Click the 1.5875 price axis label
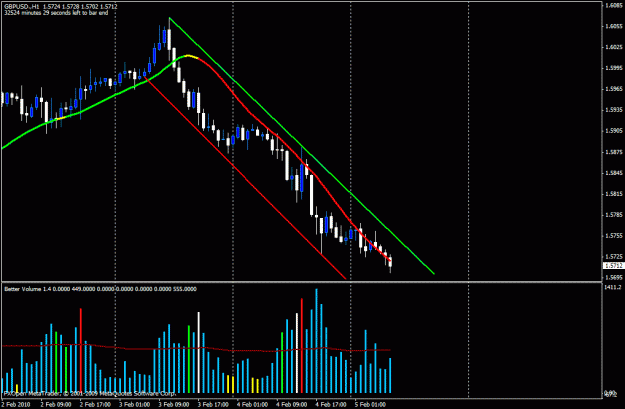 tap(614, 152)
